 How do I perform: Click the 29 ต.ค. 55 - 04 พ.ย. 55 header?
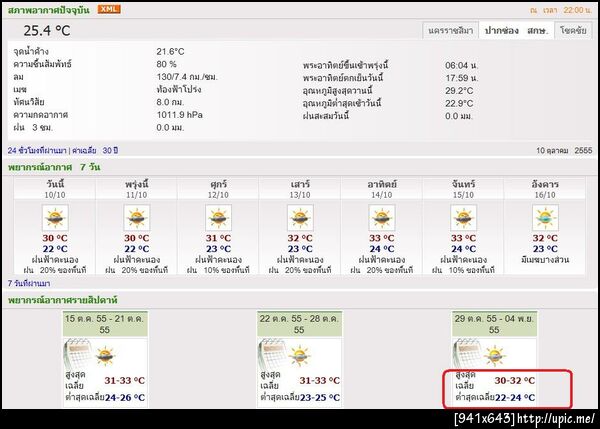pyautogui.click(x=494, y=324)
